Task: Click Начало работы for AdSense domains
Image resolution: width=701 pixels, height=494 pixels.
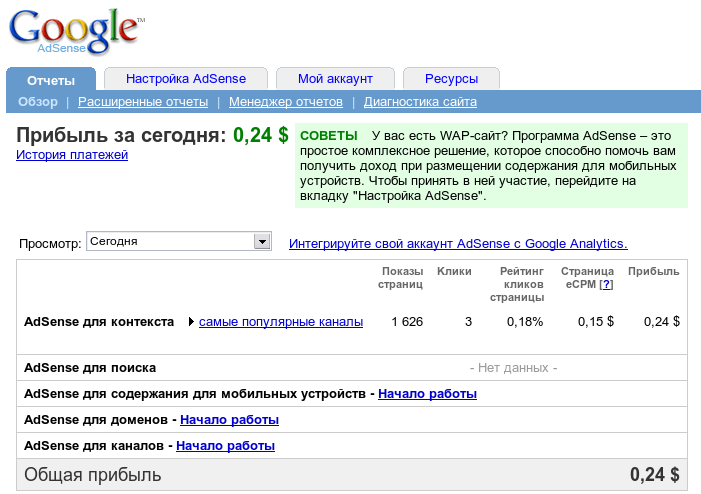Action: point(229,420)
